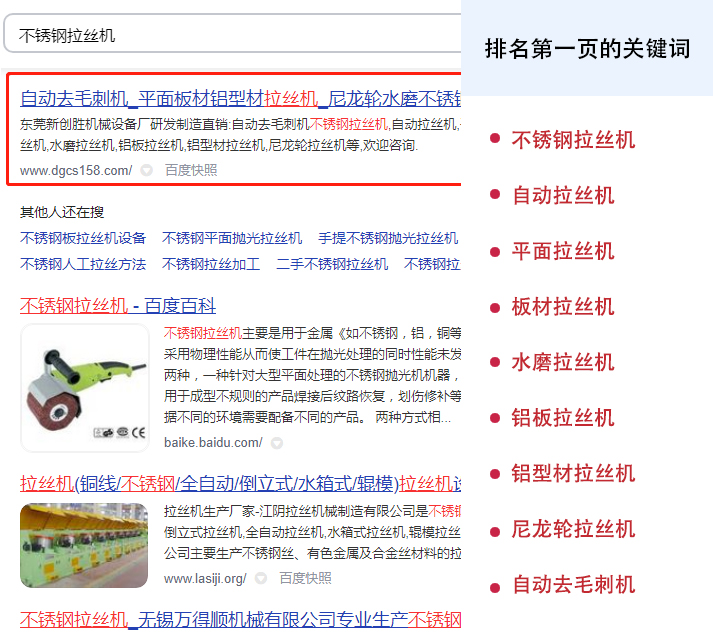
Task: Open the 不锈钢拉丝机_无锡万得顺机械有限公司 result title
Action: [x=241, y=620]
